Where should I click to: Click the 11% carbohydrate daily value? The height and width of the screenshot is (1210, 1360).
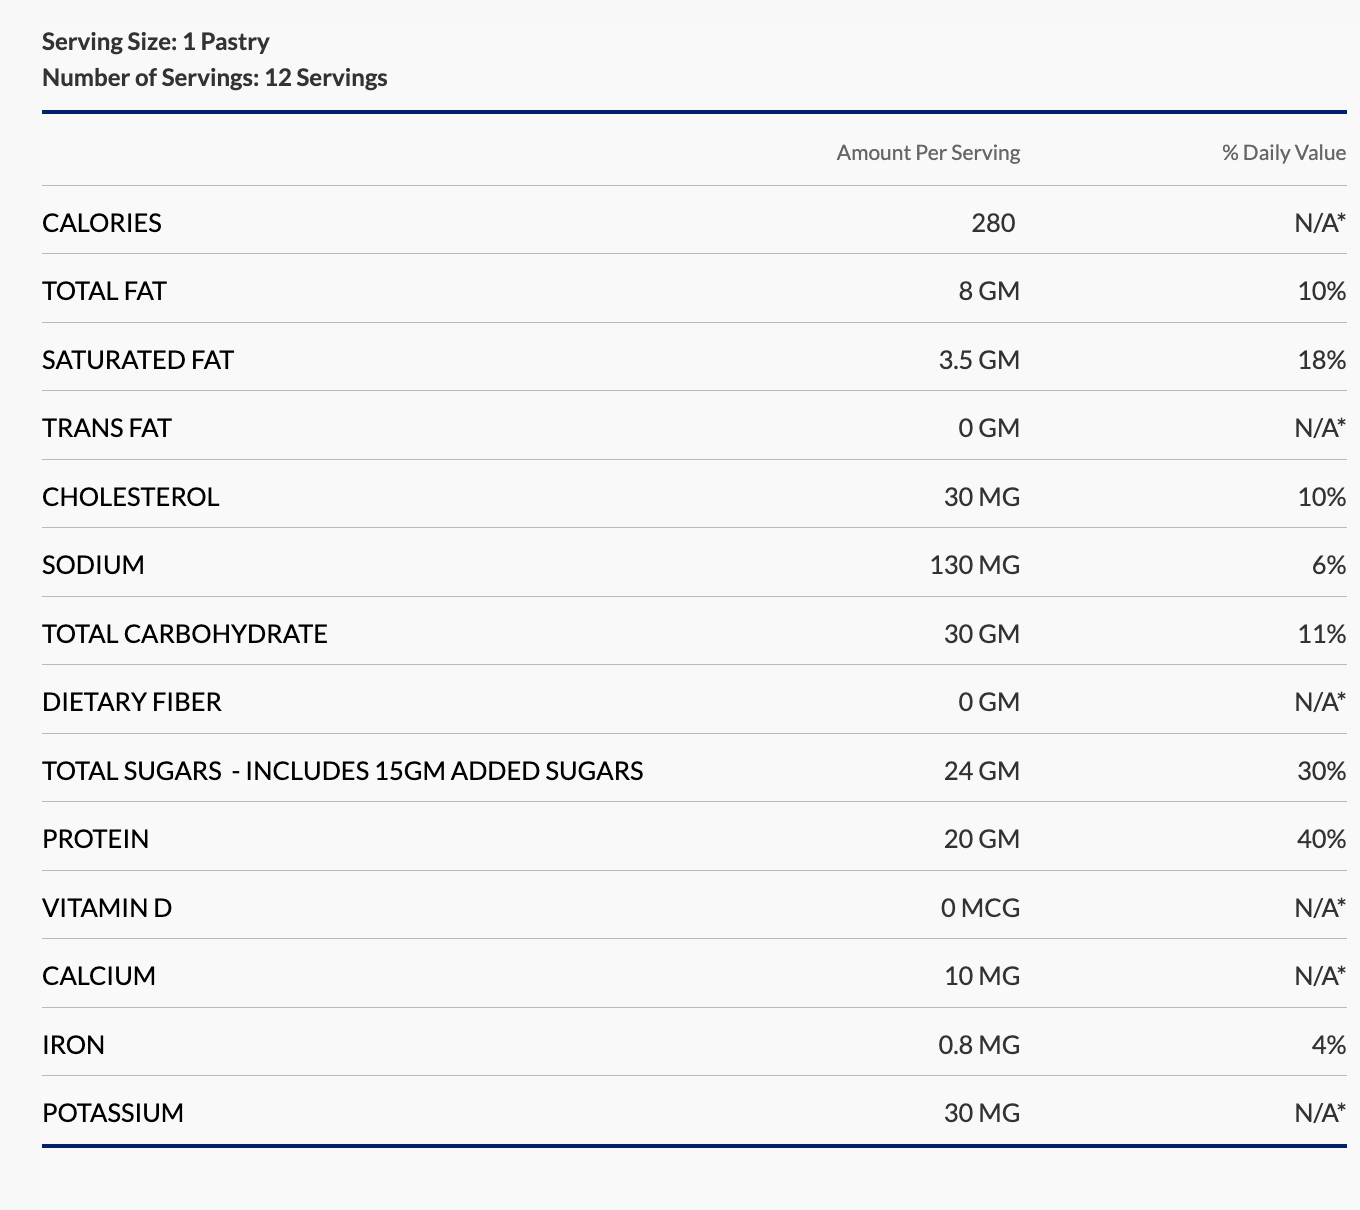point(1321,634)
